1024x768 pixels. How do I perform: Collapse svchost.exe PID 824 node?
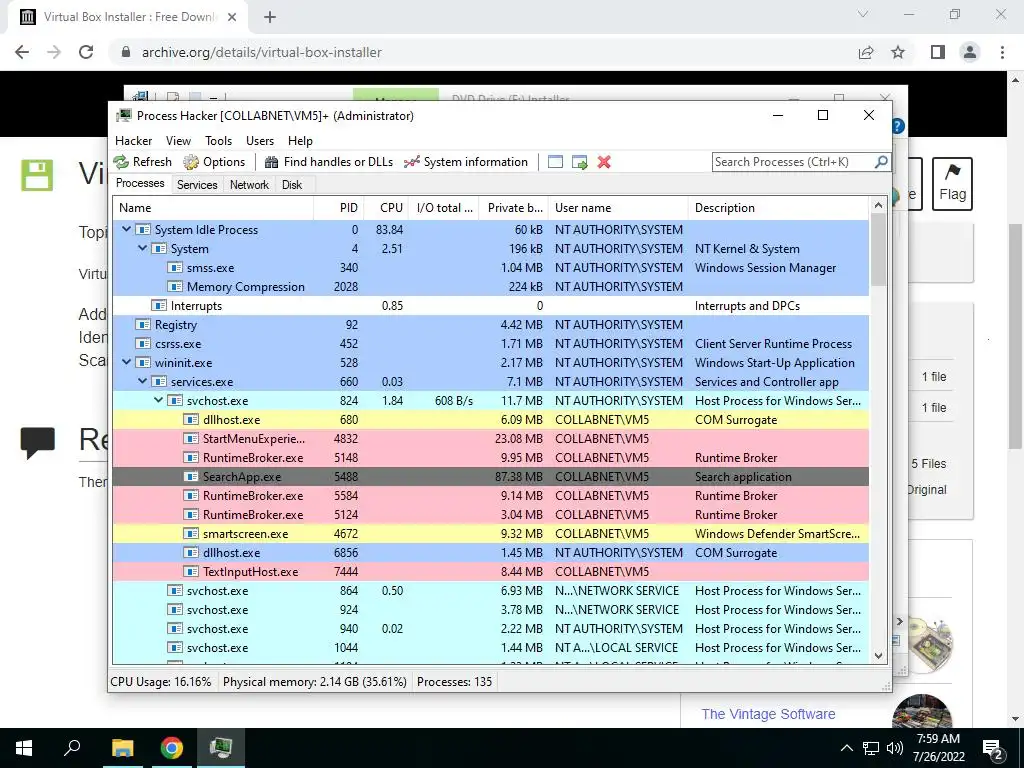click(159, 400)
